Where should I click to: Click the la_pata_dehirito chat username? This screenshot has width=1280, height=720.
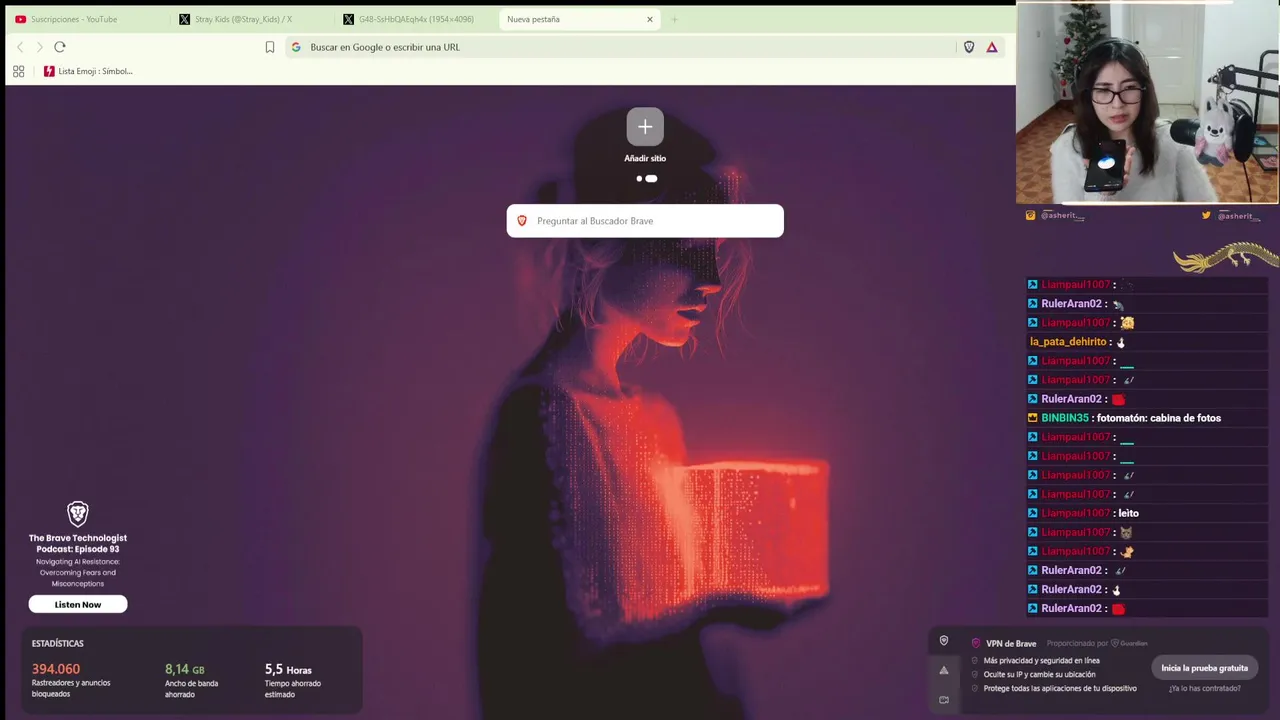click(1068, 342)
